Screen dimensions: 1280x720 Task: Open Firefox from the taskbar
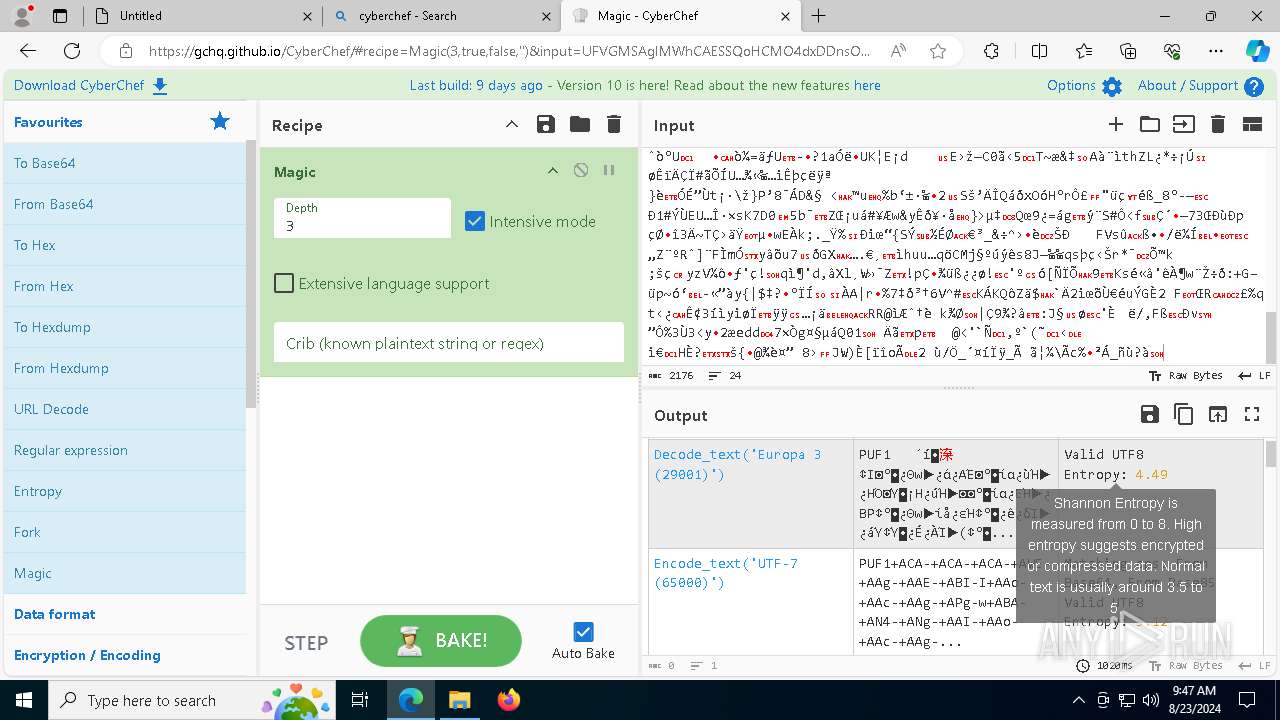pyautogui.click(x=509, y=700)
